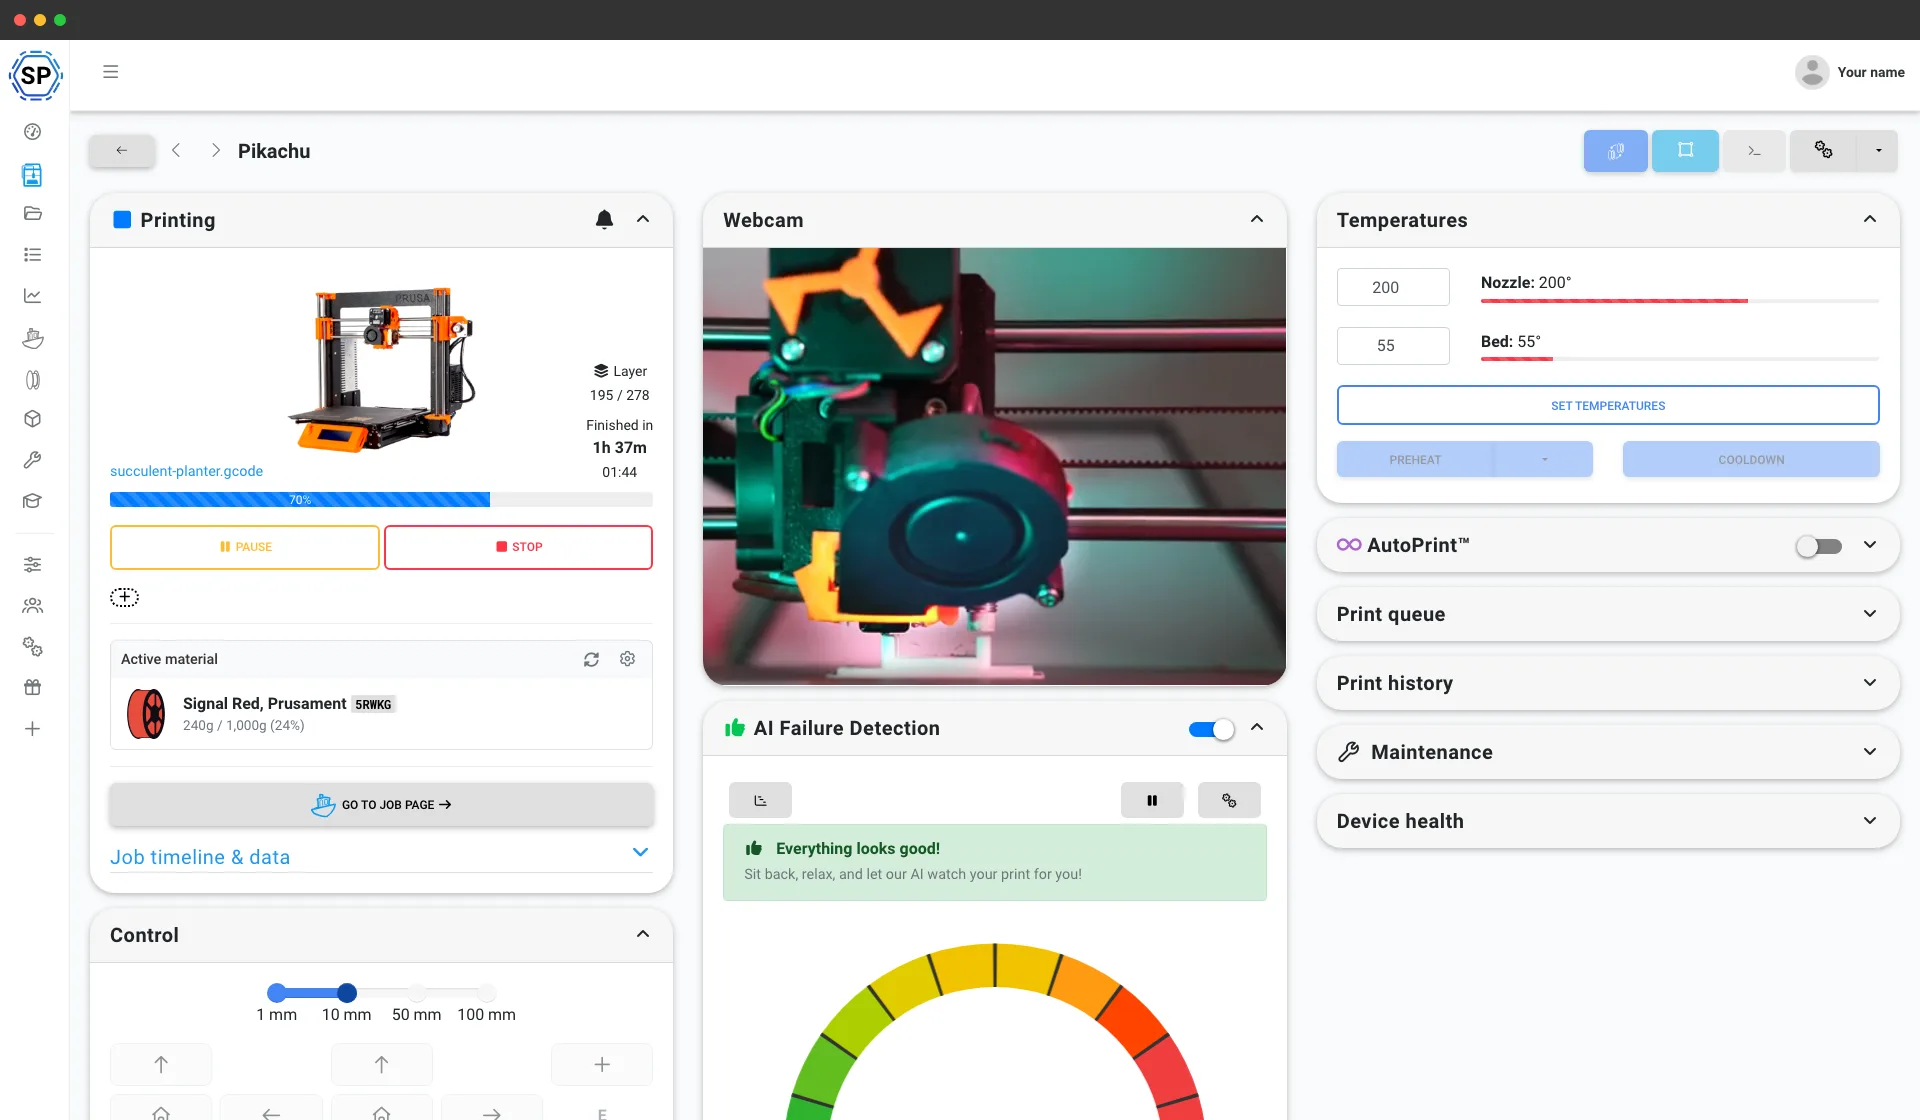This screenshot has height=1120, width=1920.
Task: Select 1 mm step on distance slider
Action: coord(277,993)
